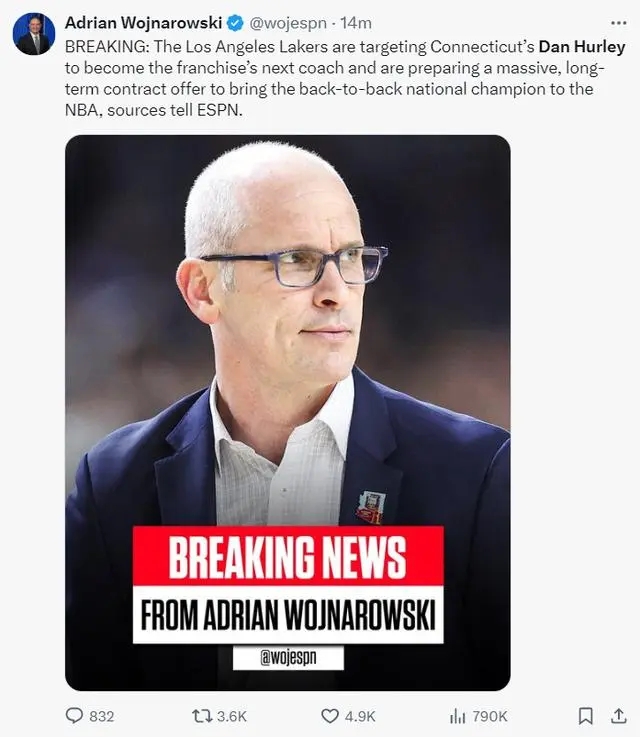Click the blue verified badge
The width and height of the screenshot is (640, 737).
(x=235, y=23)
